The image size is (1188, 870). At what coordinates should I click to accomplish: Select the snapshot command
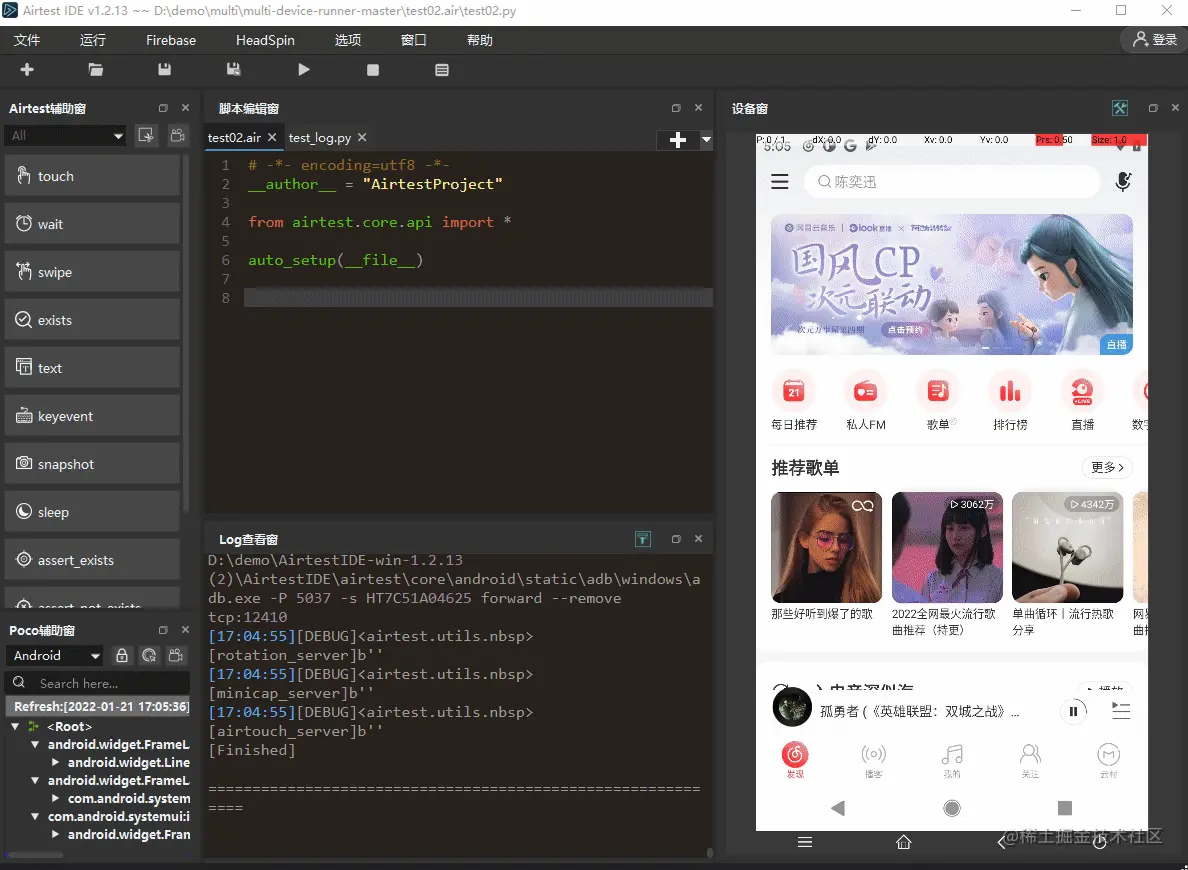point(92,464)
